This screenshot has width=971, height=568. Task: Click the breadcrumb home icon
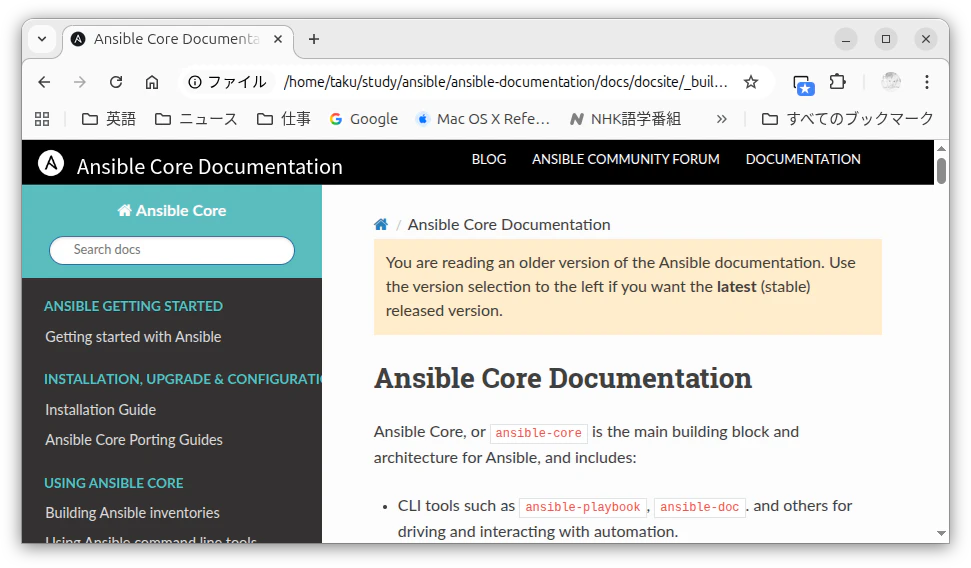(x=381, y=224)
